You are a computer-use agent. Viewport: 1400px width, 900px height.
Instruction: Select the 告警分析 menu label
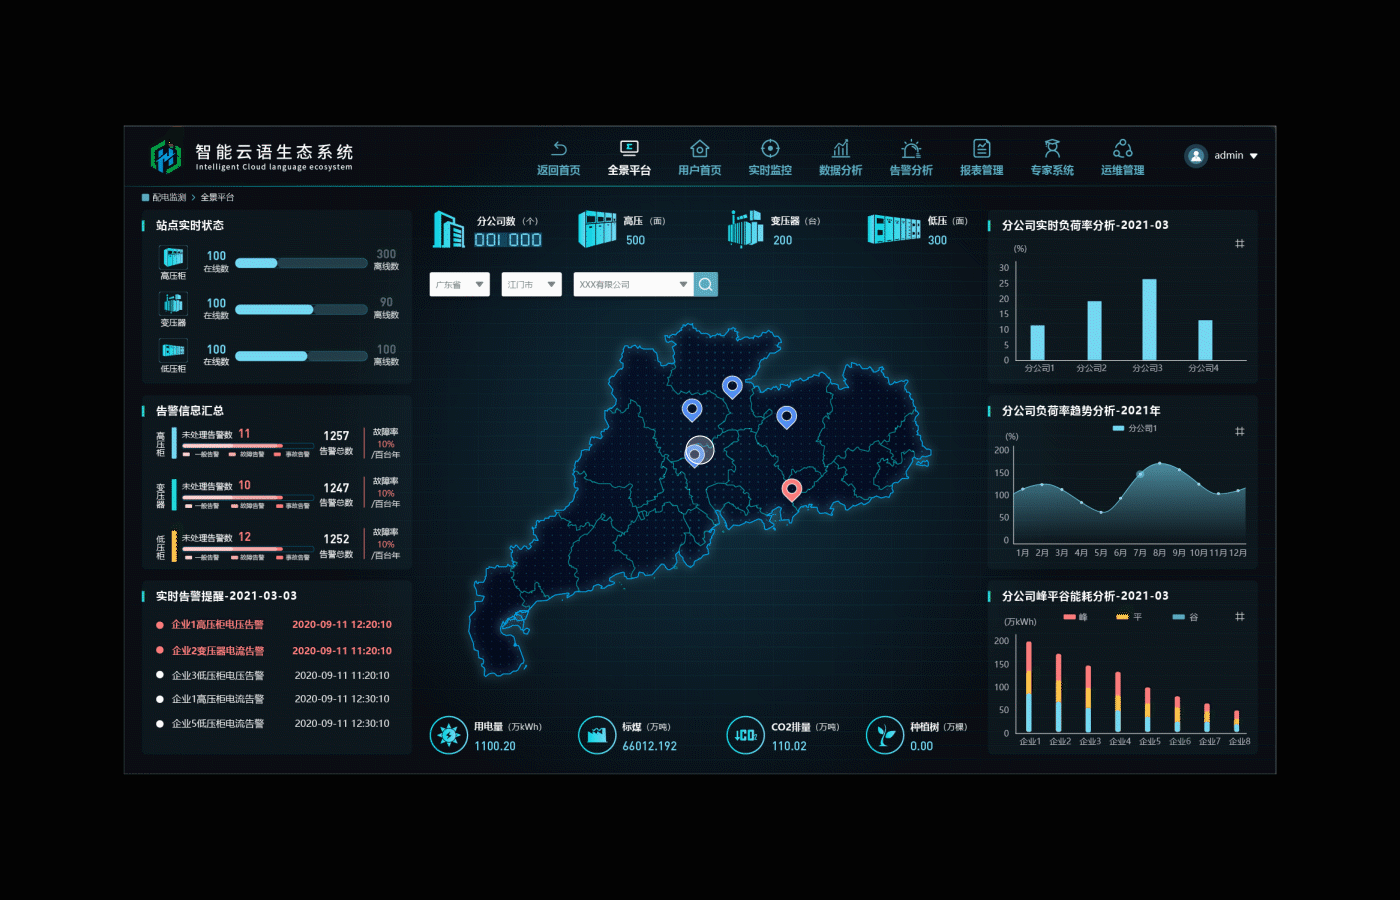coord(911,171)
